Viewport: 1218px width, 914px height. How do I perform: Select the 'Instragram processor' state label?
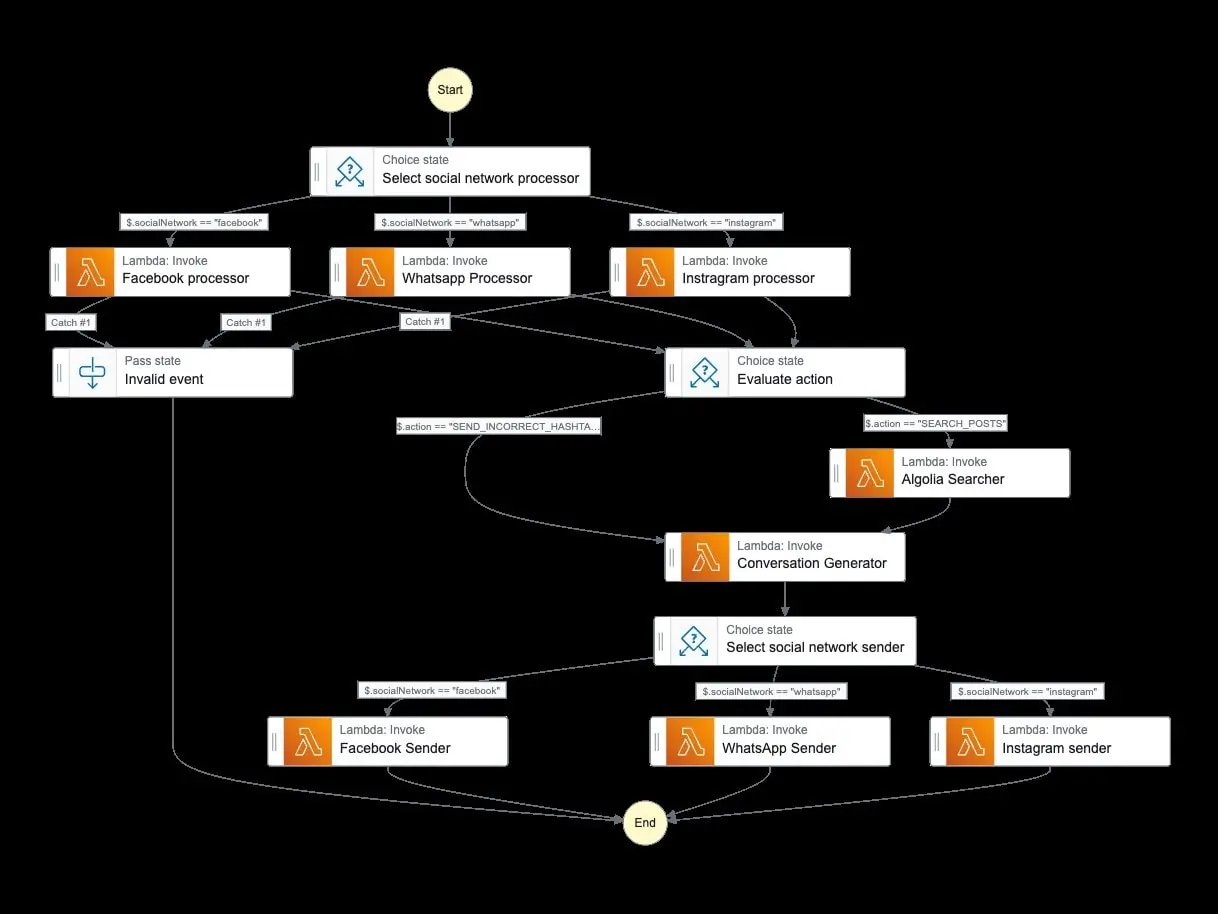[x=748, y=278]
